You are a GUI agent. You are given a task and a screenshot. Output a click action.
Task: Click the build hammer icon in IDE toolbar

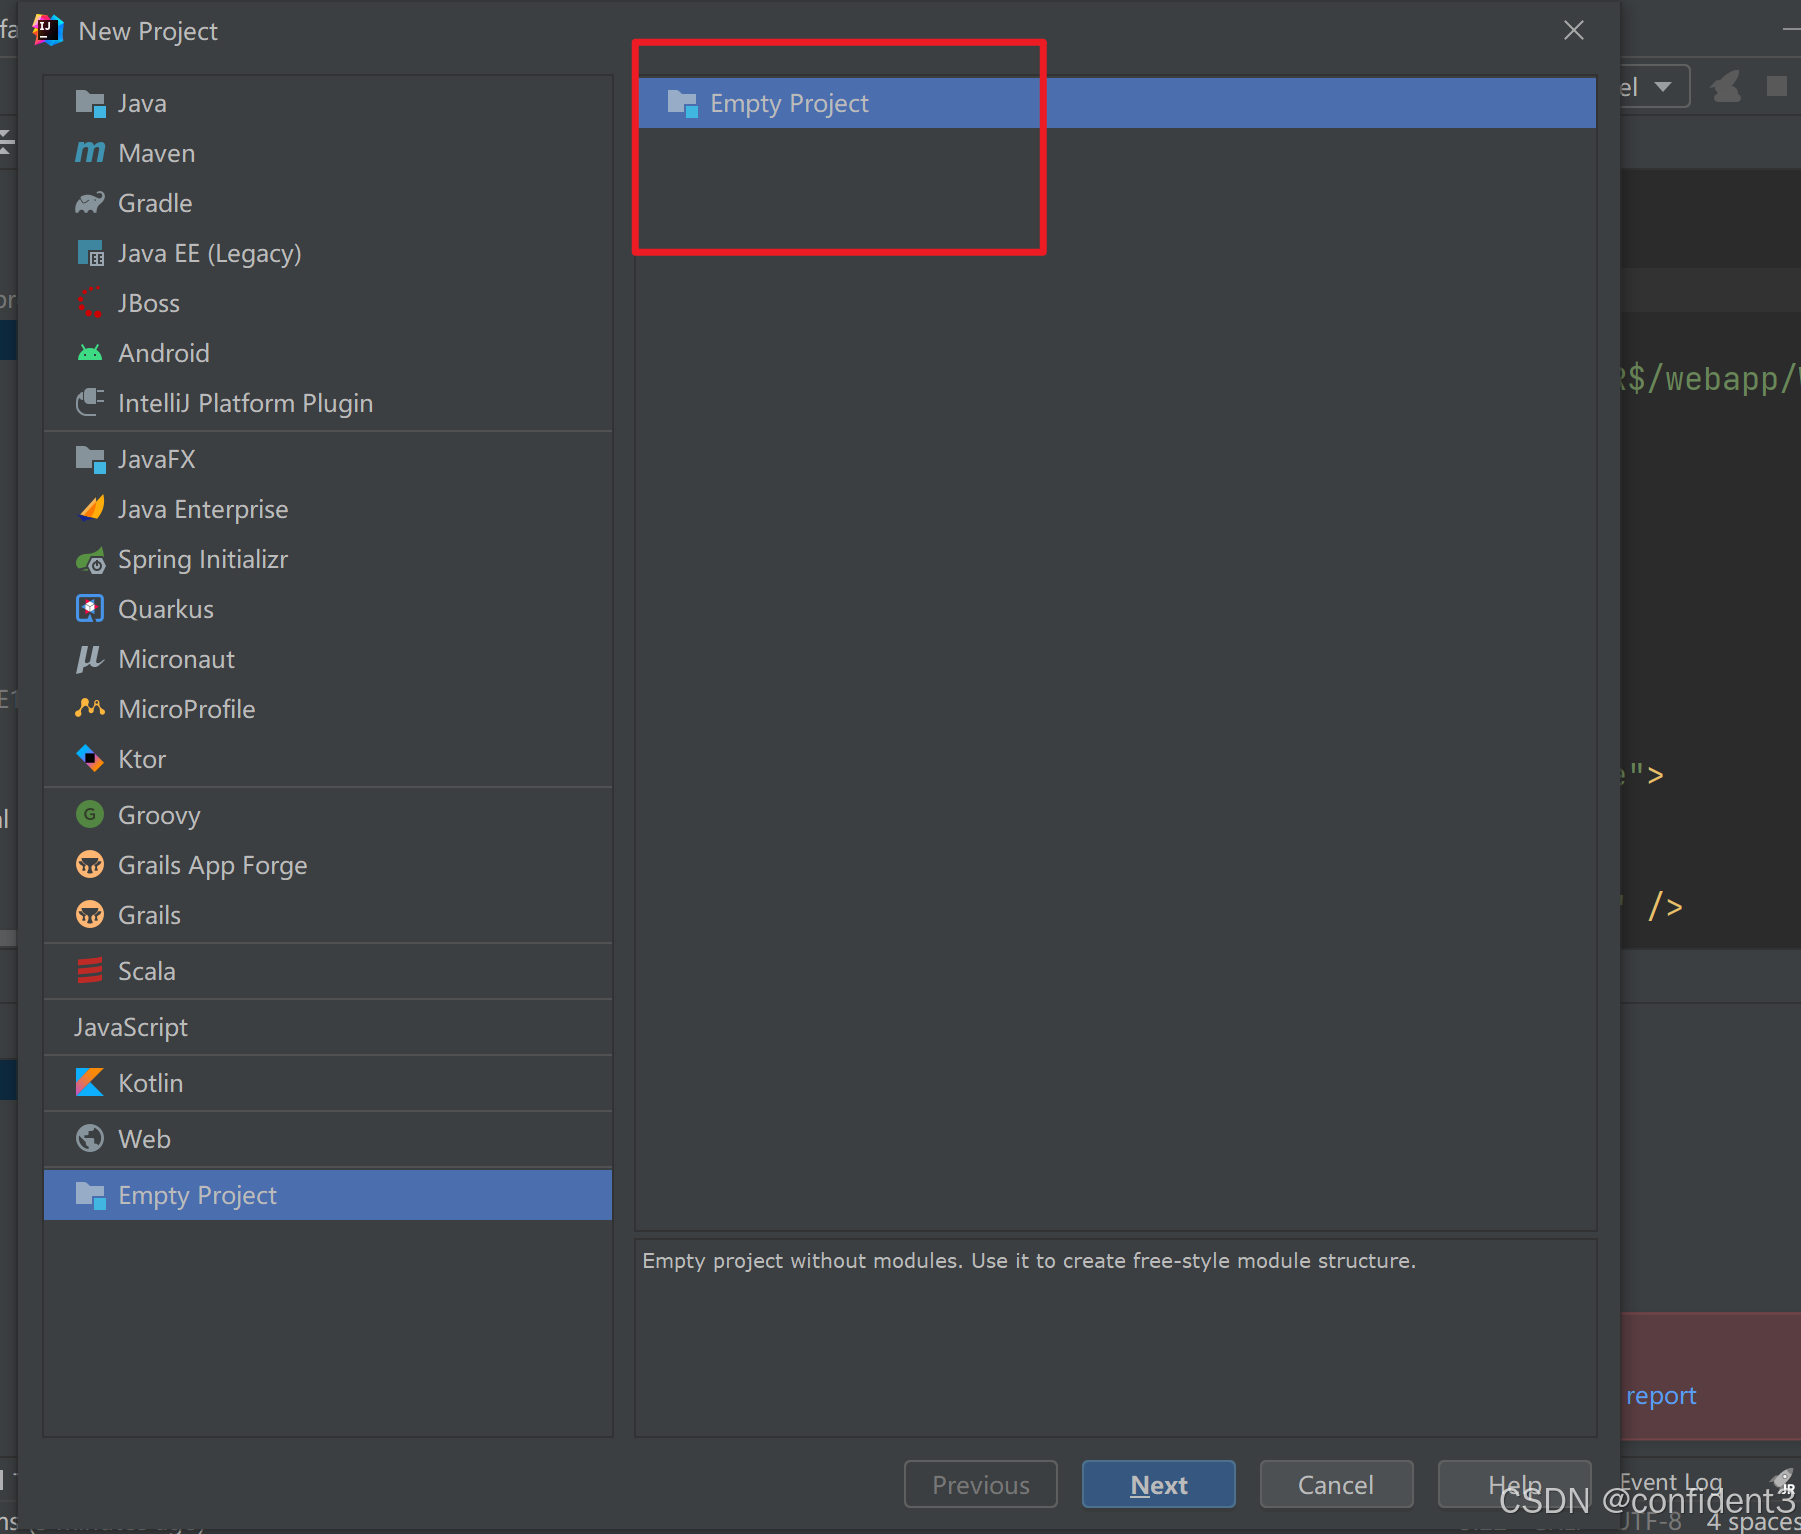click(x=1725, y=87)
